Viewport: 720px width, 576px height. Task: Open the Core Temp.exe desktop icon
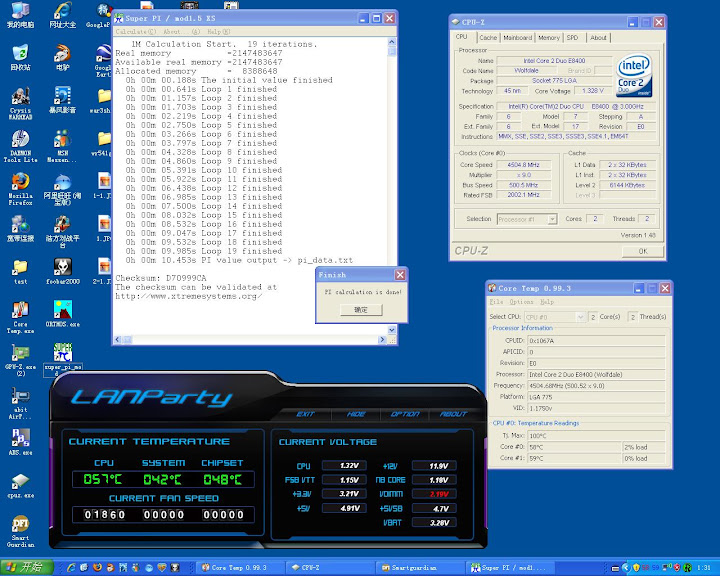coord(19,311)
